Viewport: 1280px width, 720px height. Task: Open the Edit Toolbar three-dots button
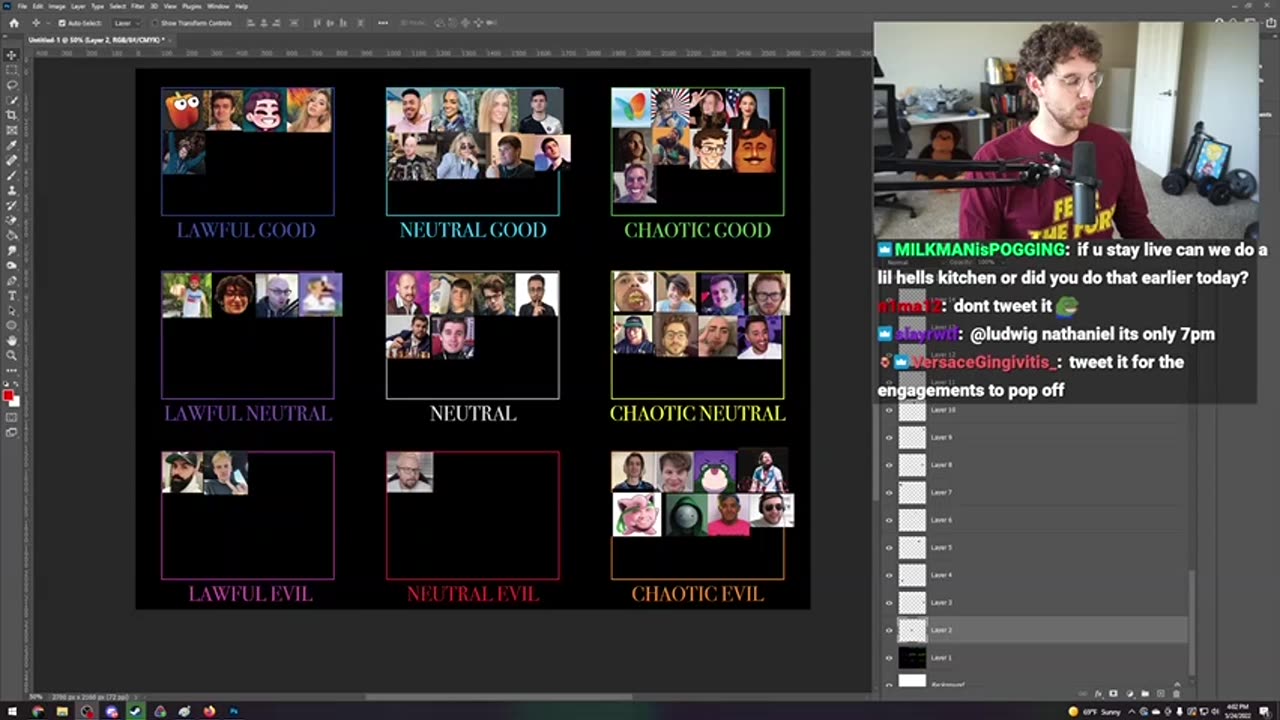pos(11,371)
